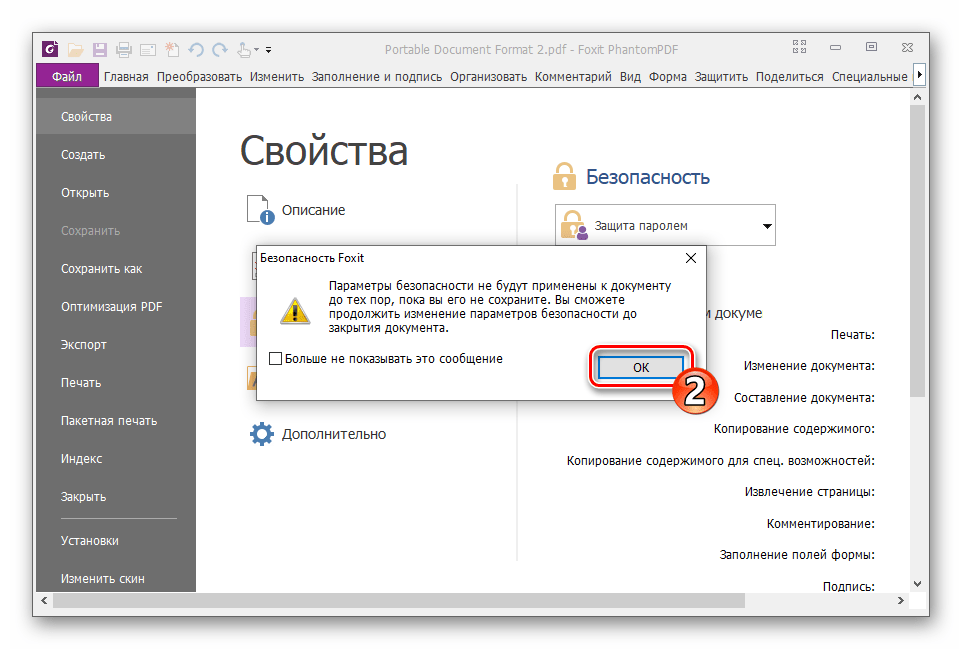
Task: Expand the hand tool dropdown arrow
Action: click(256, 50)
